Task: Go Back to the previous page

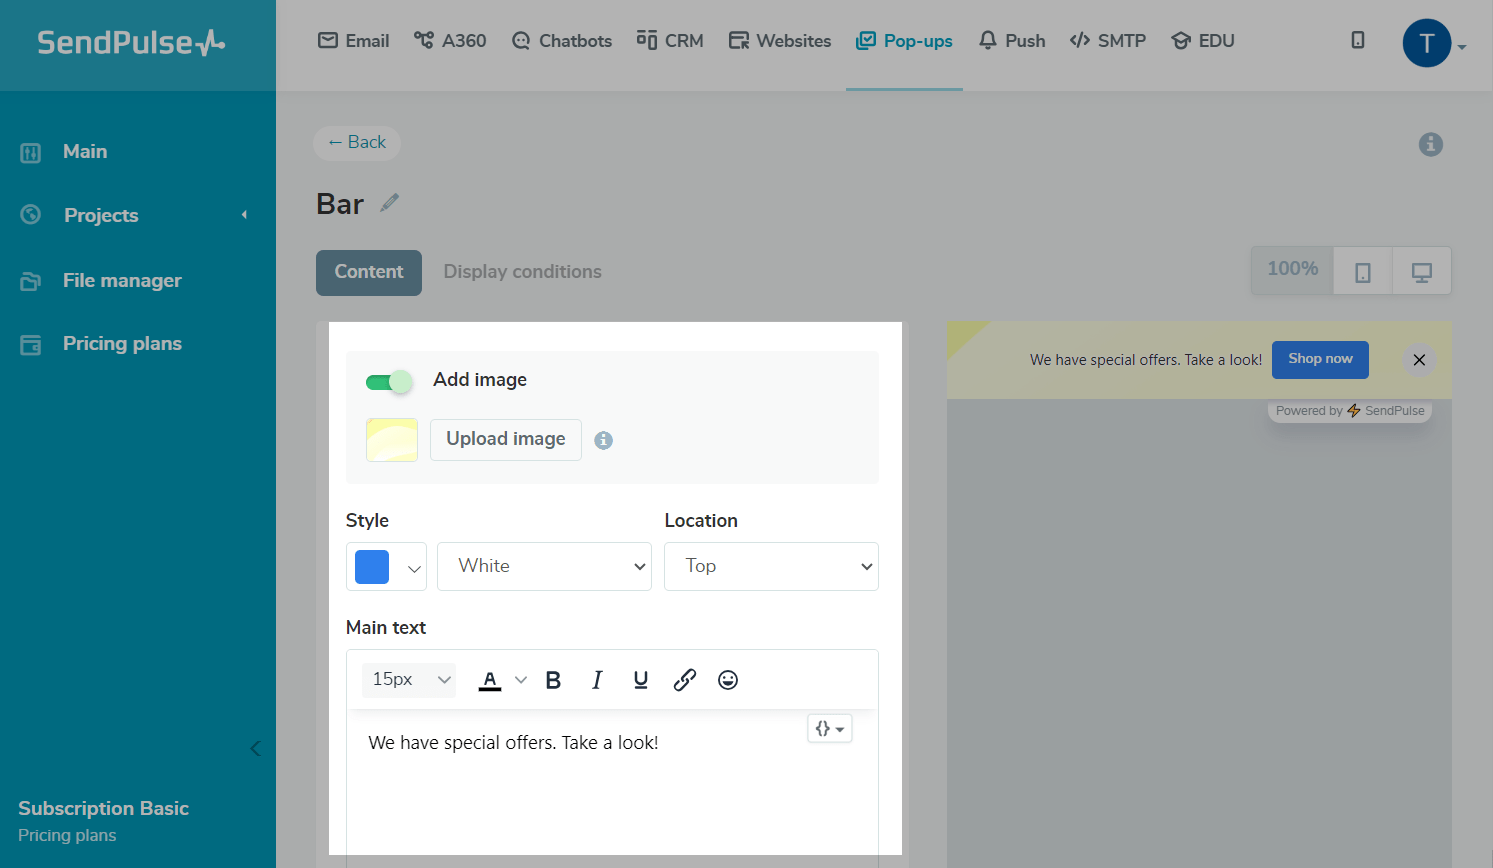Action: 357,143
